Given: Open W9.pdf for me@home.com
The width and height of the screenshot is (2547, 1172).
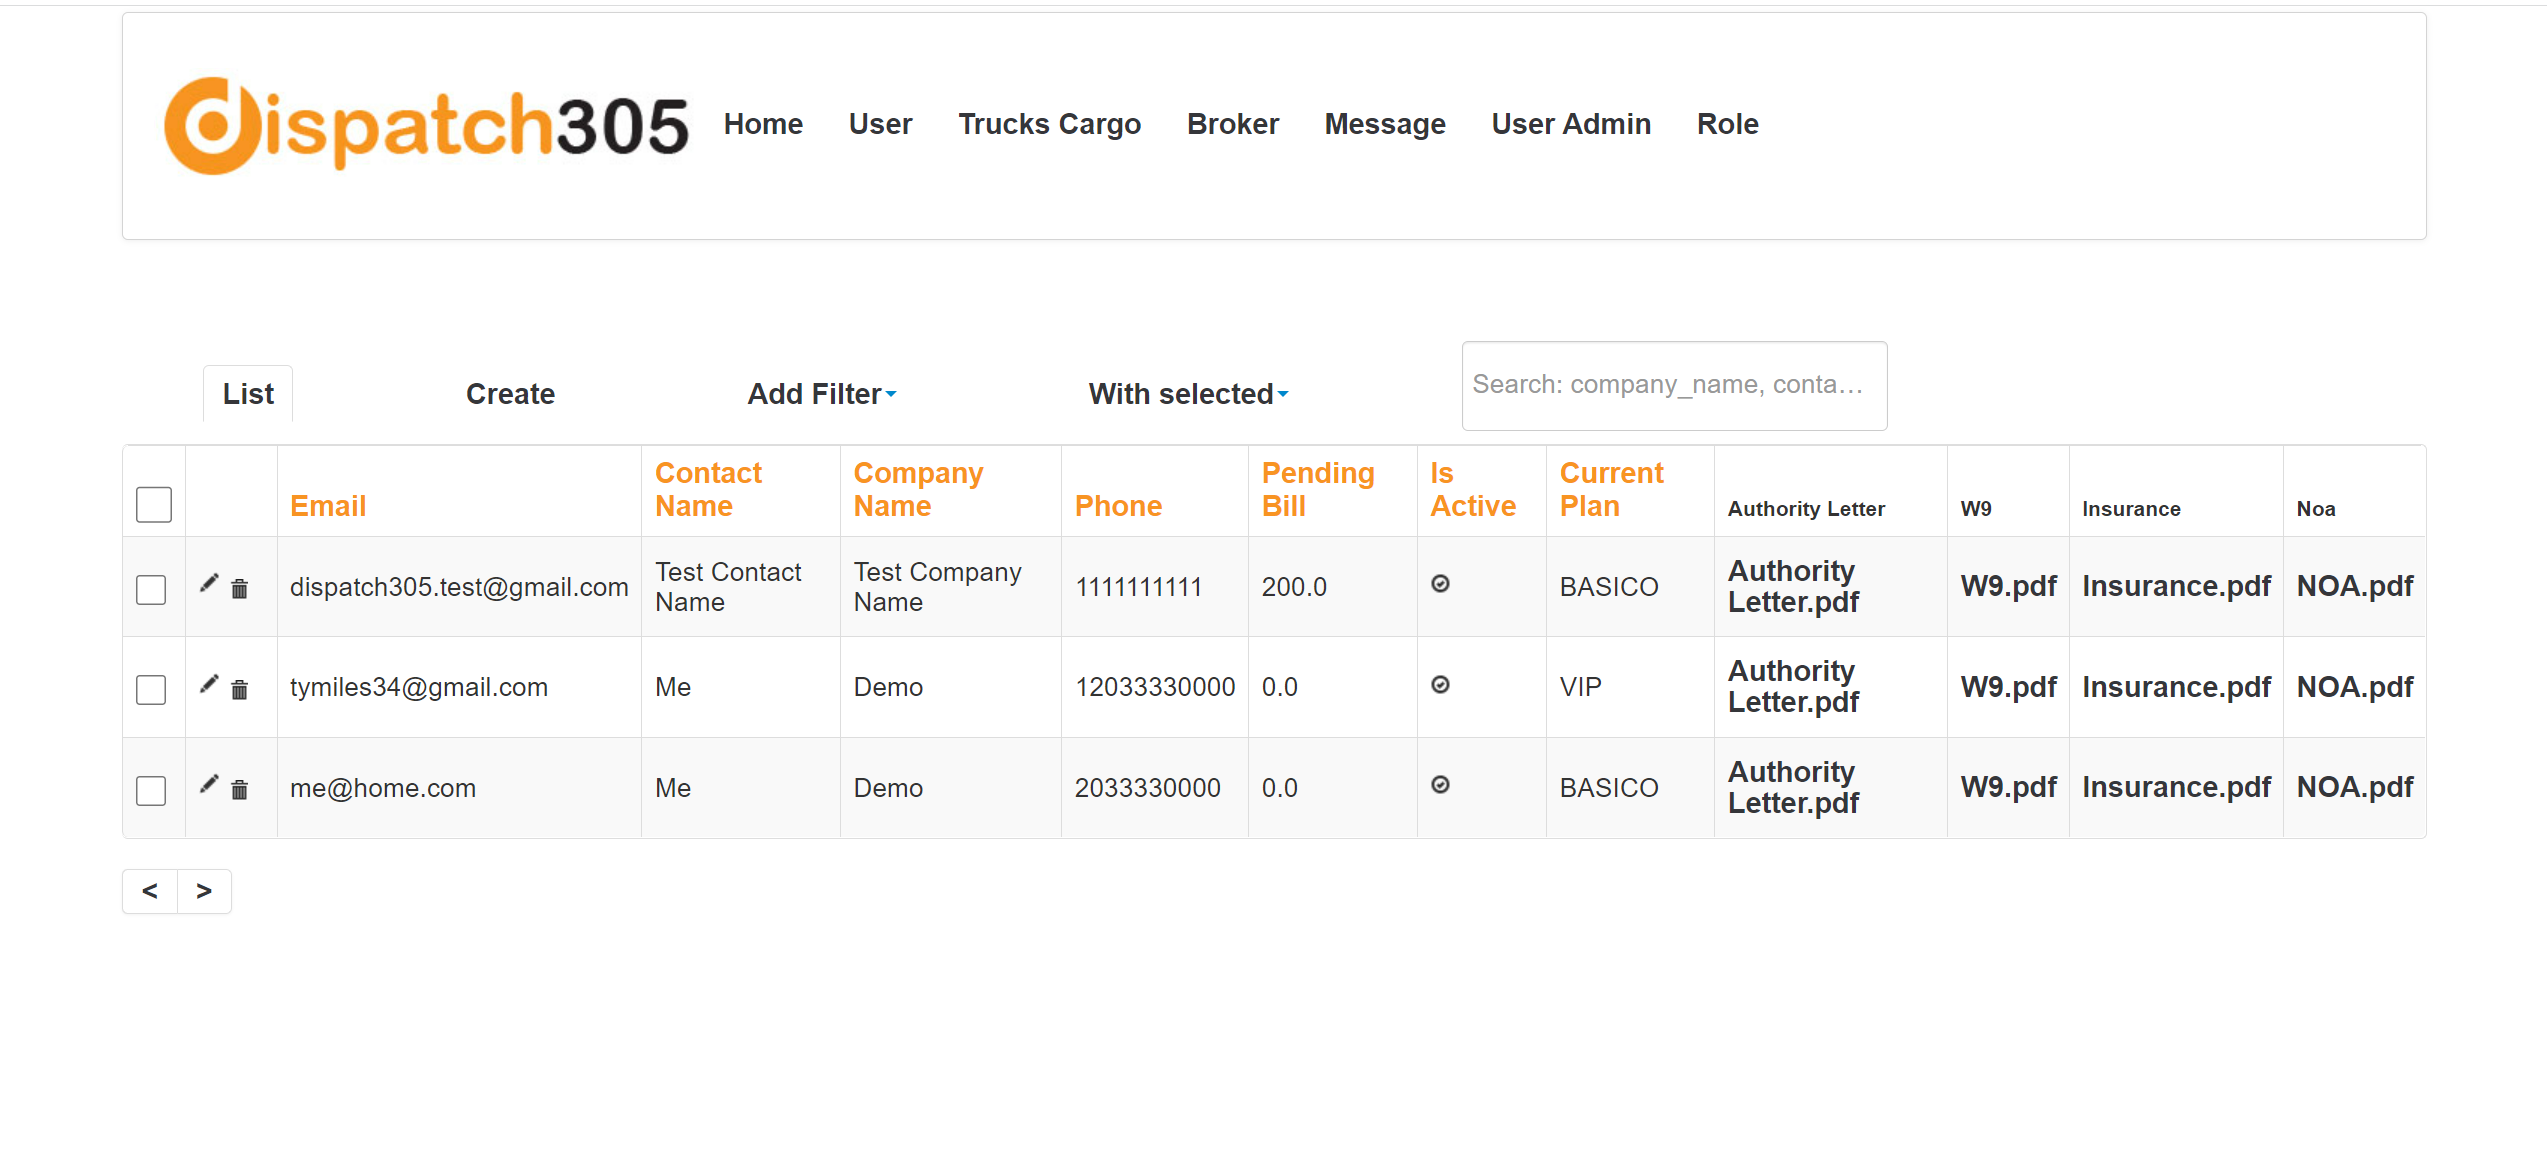Looking at the screenshot, I should pyautogui.click(x=2008, y=787).
